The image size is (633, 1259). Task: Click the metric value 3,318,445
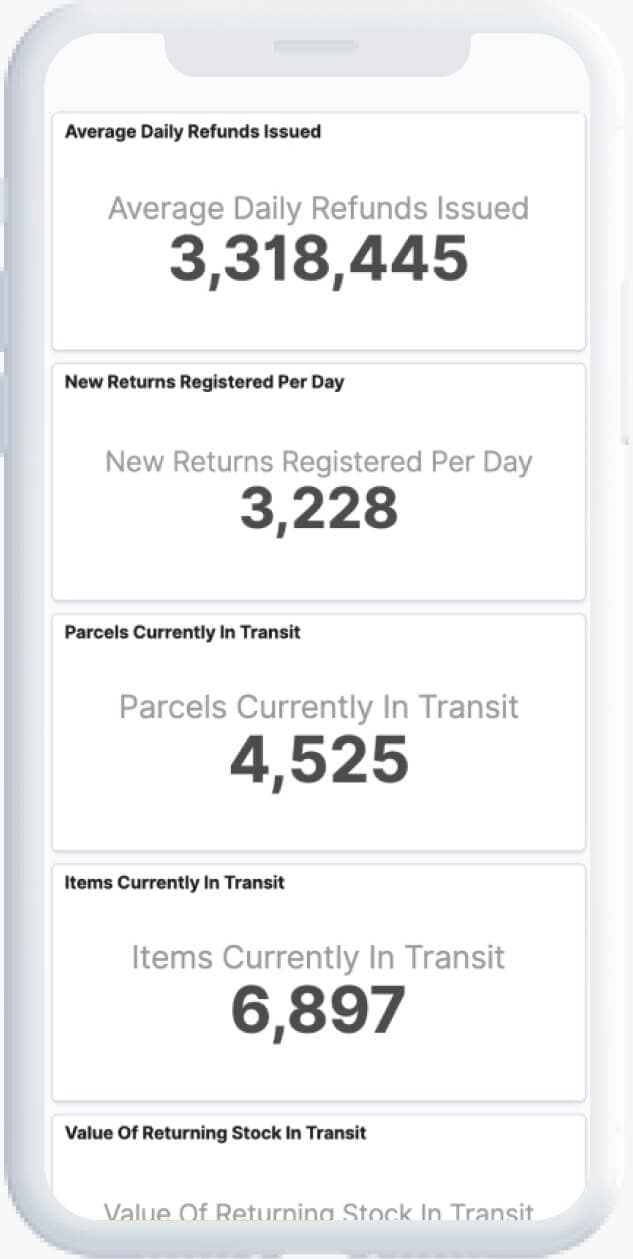click(318, 258)
